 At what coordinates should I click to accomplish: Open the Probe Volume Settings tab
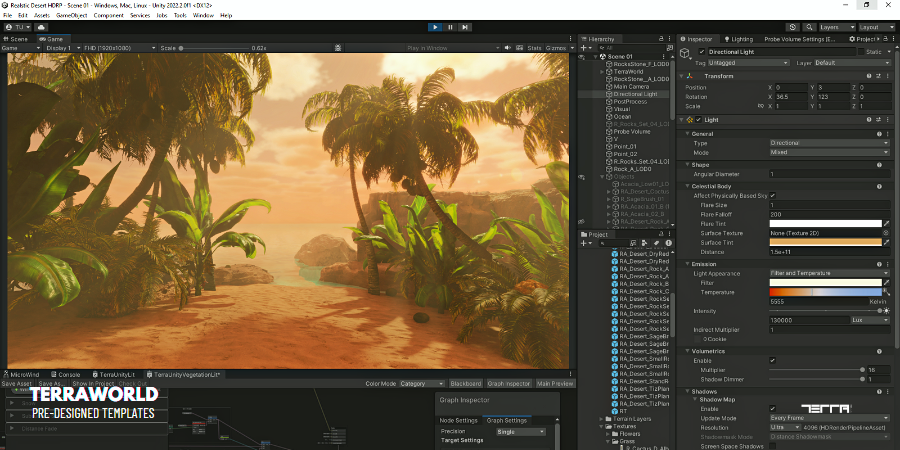click(x=800, y=39)
